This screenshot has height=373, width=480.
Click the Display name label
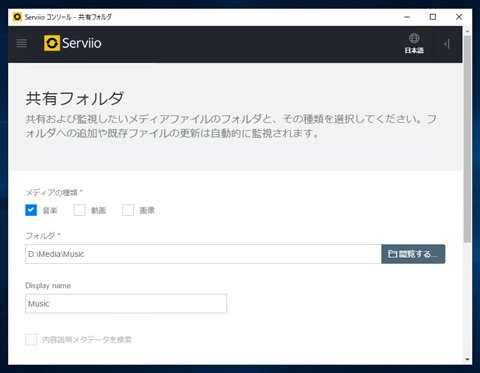(x=48, y=286)
